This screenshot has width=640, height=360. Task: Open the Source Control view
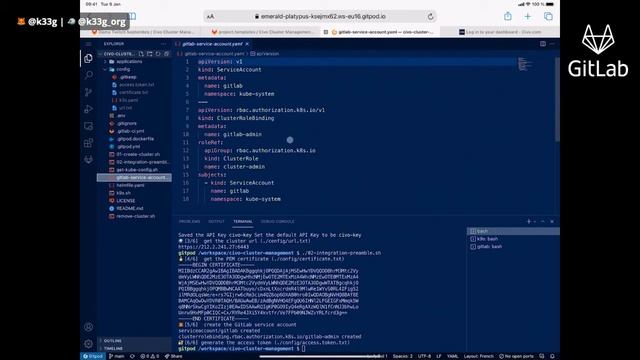(88, 92)
